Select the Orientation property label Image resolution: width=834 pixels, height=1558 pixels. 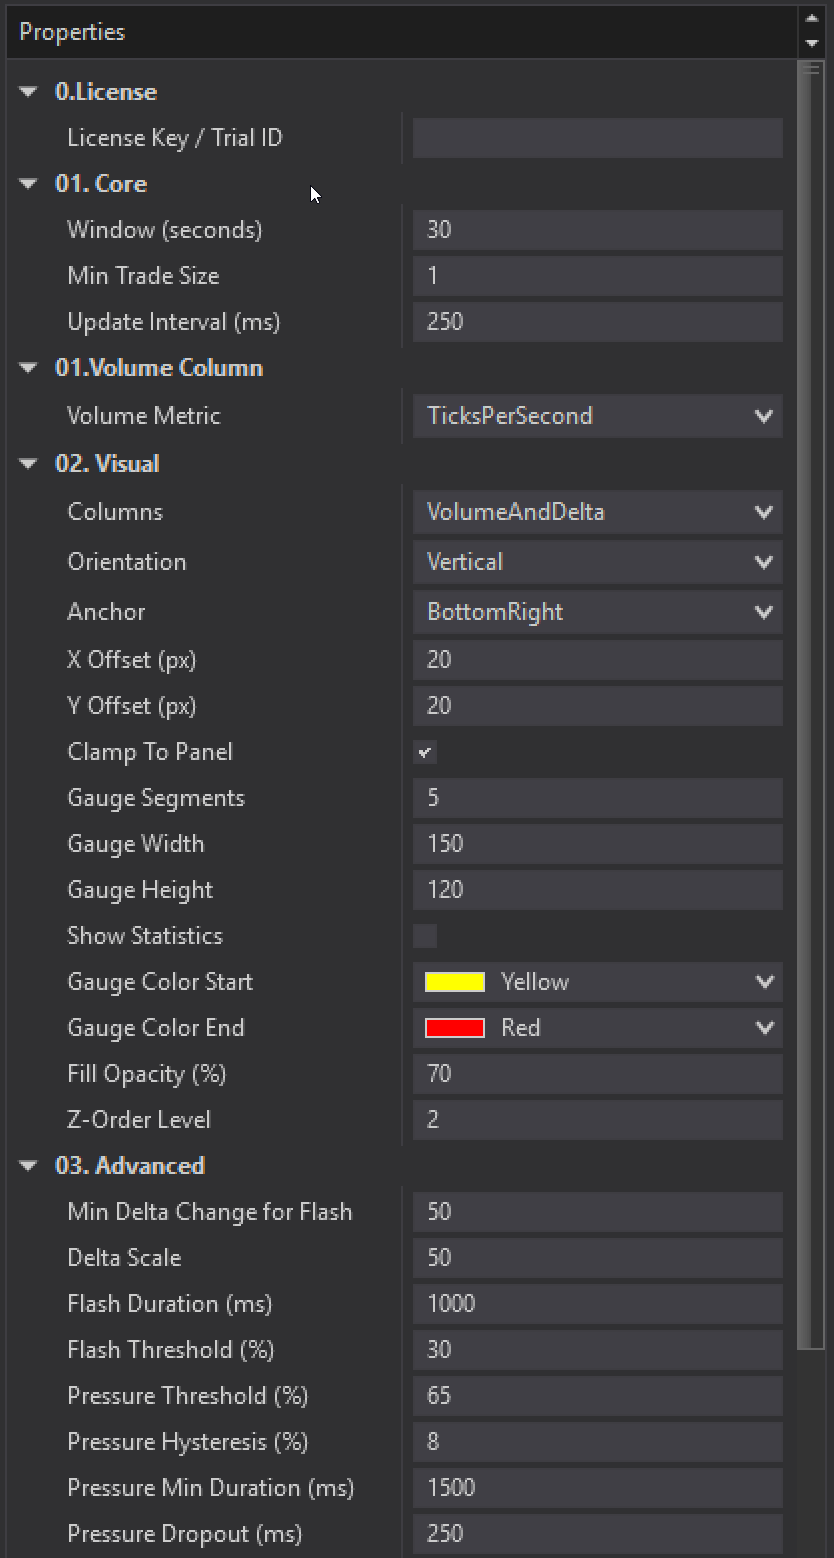click(x=127, y=562)
